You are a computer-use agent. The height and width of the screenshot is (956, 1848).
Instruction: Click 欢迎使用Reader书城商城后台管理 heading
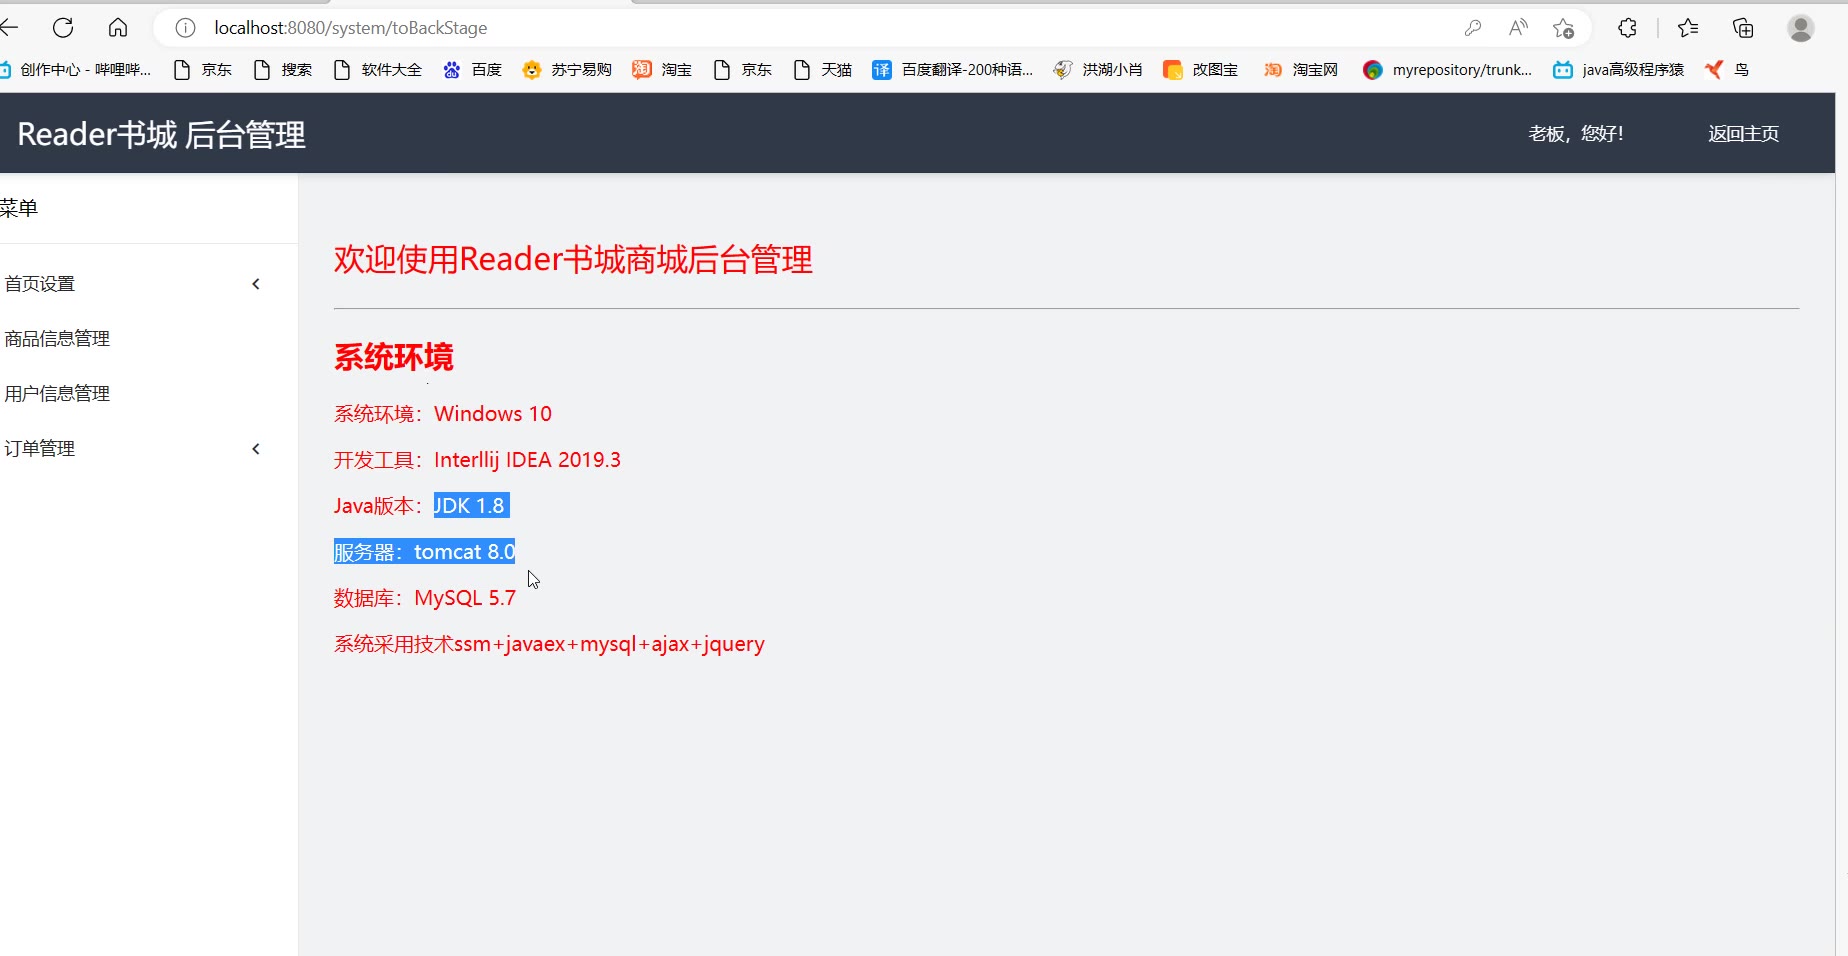(573, 260)
